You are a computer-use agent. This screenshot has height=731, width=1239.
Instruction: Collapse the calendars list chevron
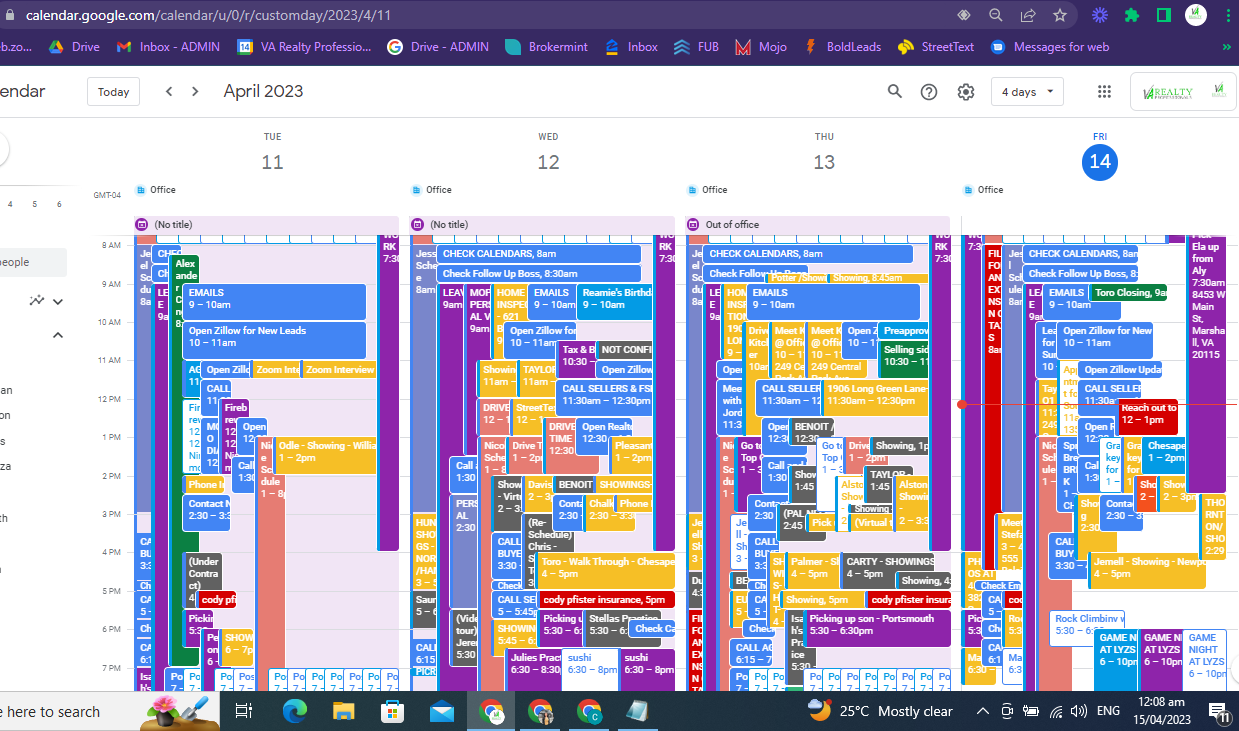tap(58, 336)
